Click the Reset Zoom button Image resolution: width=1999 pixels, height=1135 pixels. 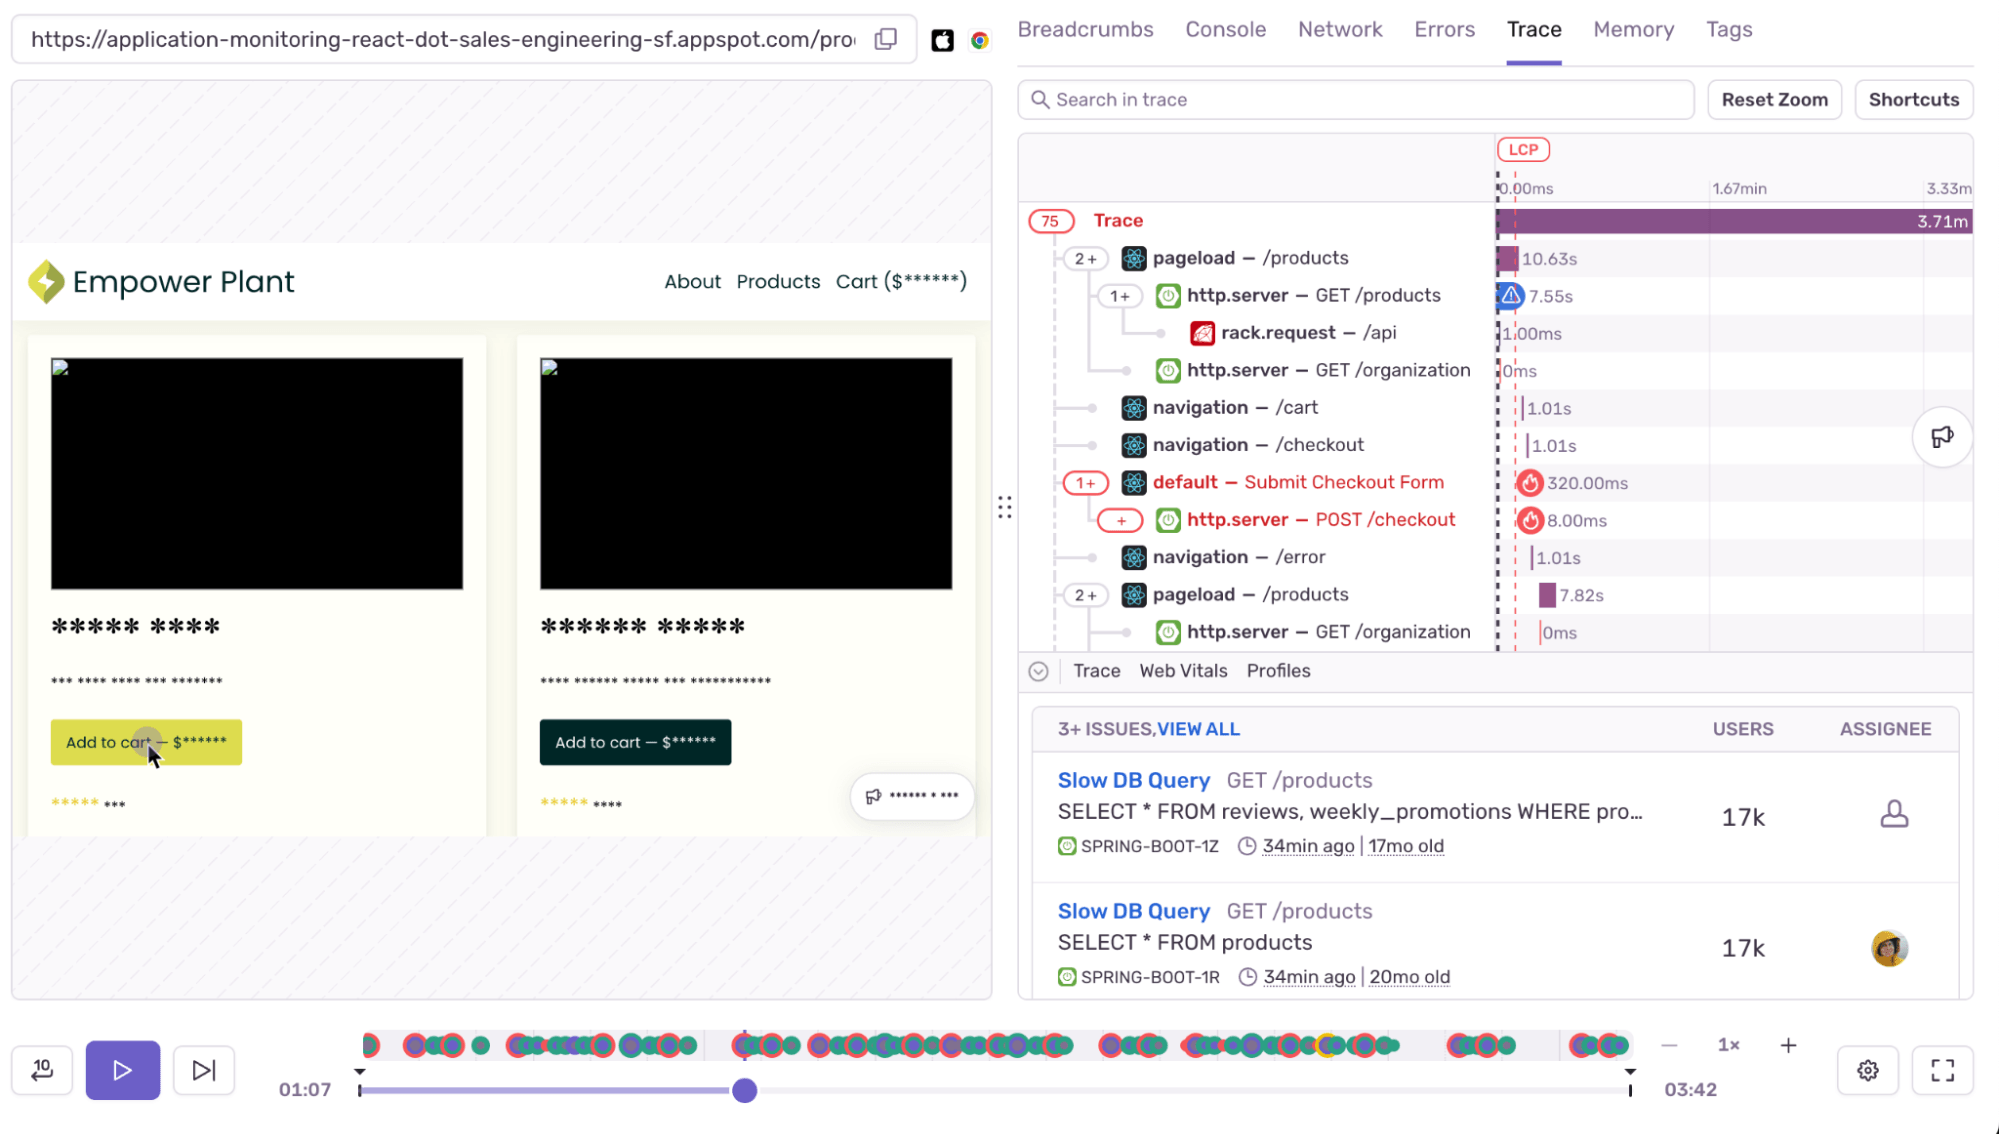pos(1774,99)
